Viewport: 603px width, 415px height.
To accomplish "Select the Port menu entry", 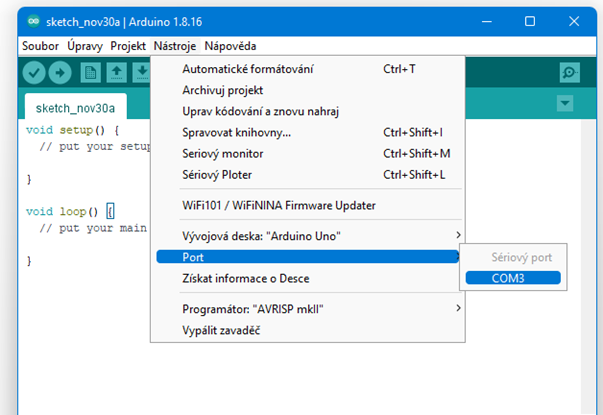I will [x=308, y=257].
